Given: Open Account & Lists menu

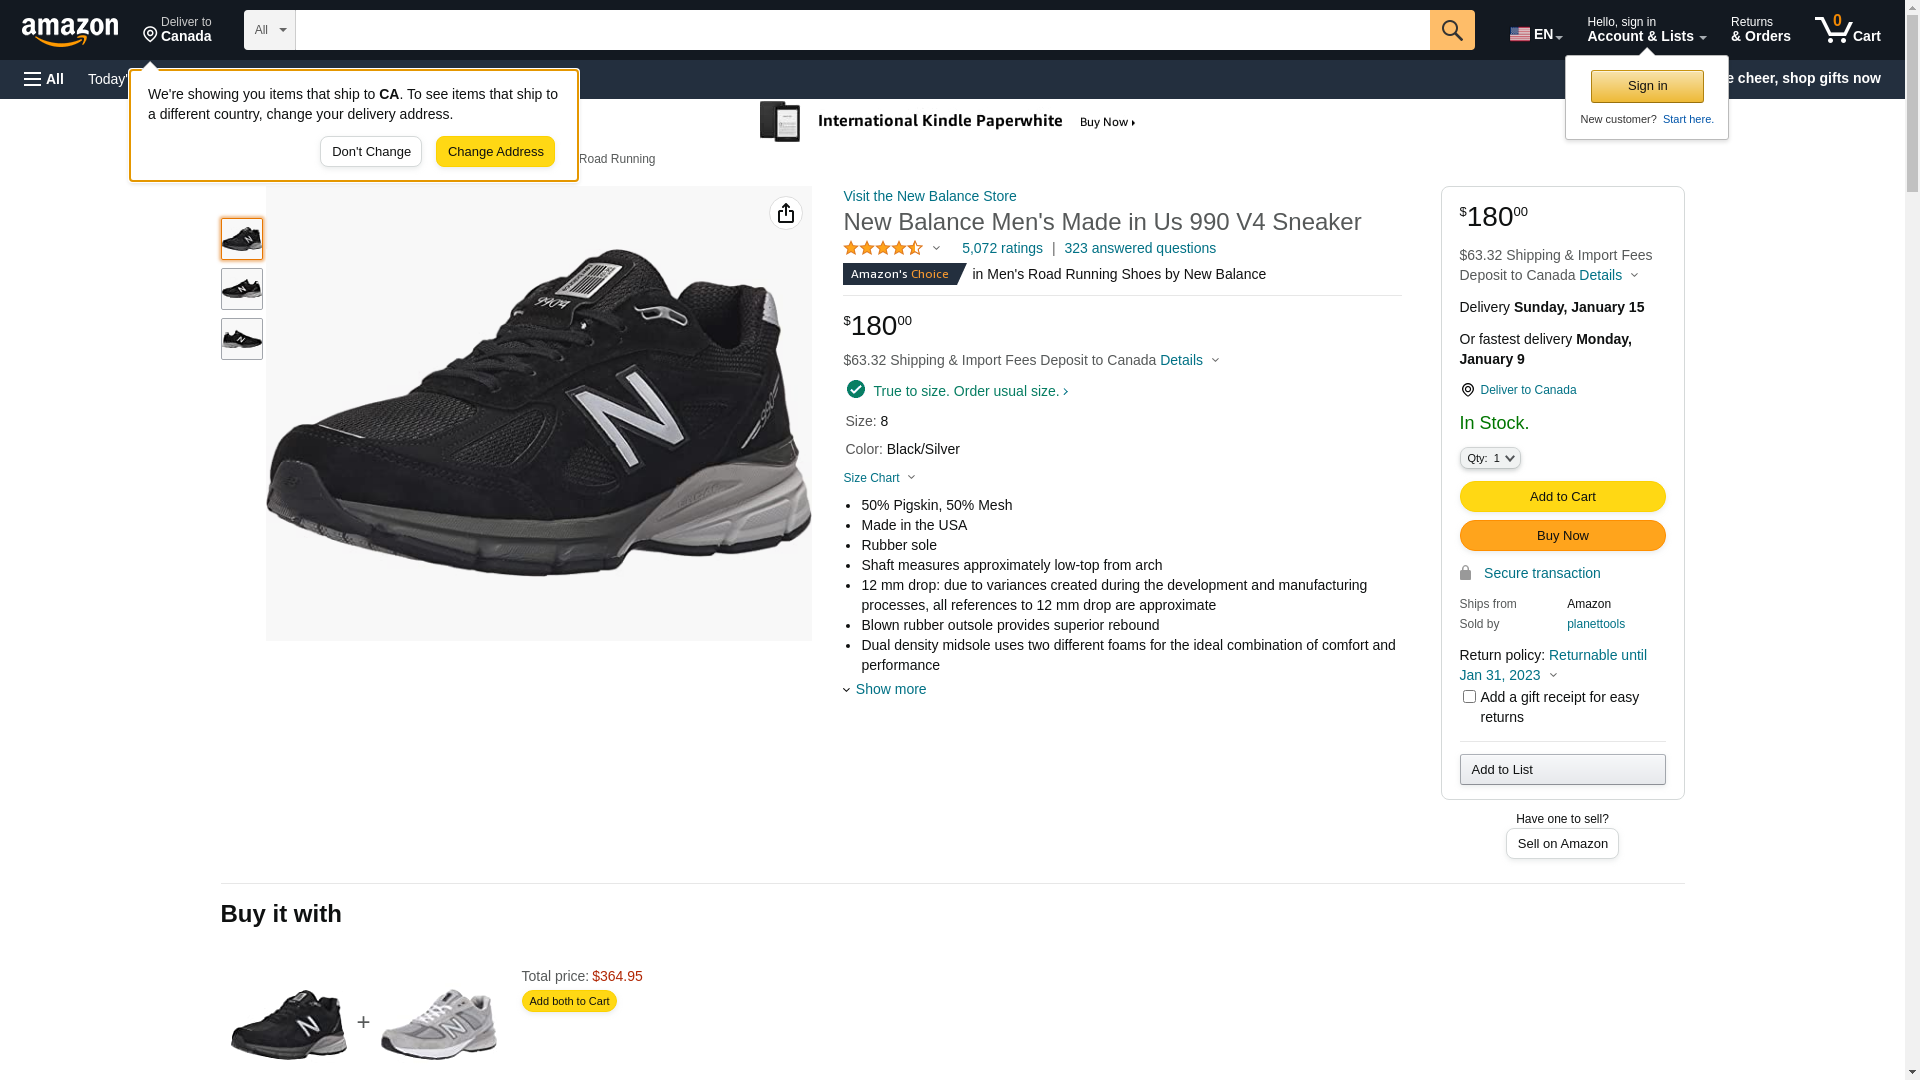Looking at the screenshot, I should click(x=1646, y=30).
